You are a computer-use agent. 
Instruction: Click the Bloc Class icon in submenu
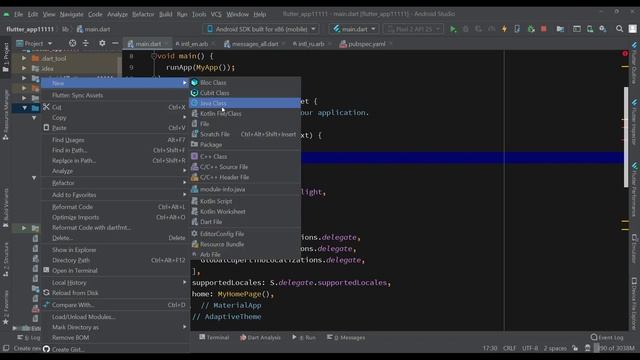195,82
